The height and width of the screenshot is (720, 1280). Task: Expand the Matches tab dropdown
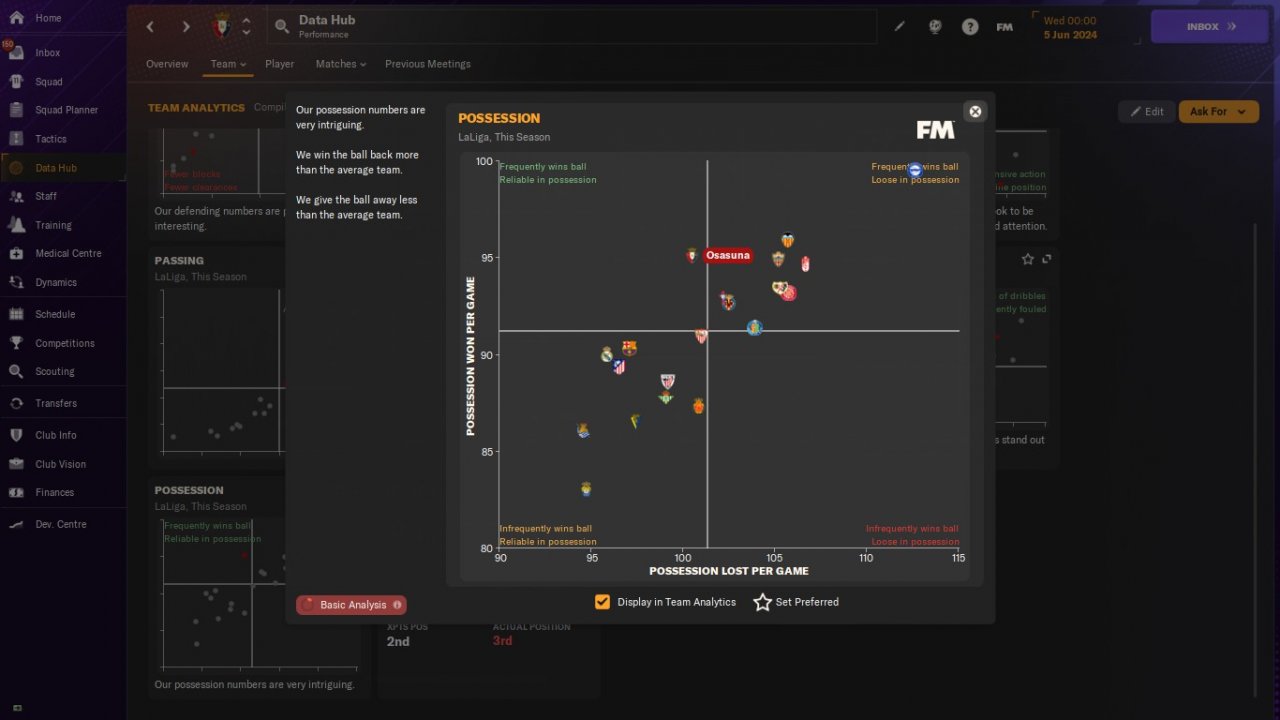[341, 64]
